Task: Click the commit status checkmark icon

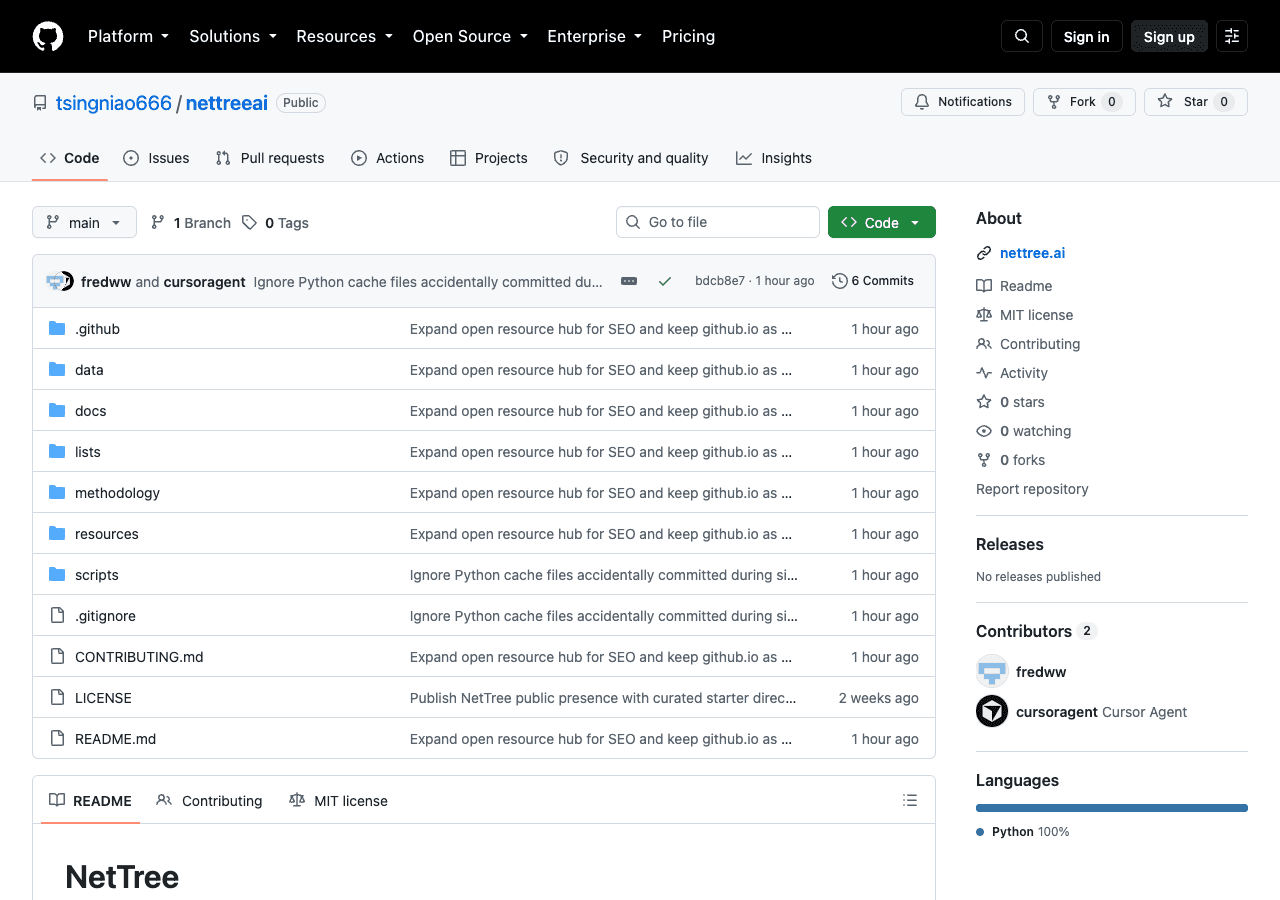Action: click(665, 281)
